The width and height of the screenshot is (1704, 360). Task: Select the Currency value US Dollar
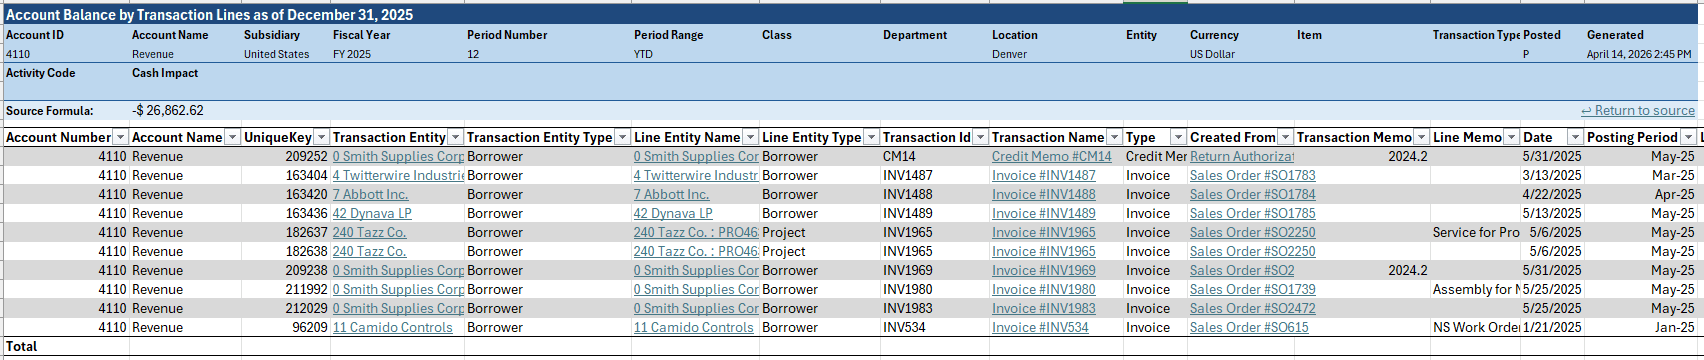tap(1212, 54)
